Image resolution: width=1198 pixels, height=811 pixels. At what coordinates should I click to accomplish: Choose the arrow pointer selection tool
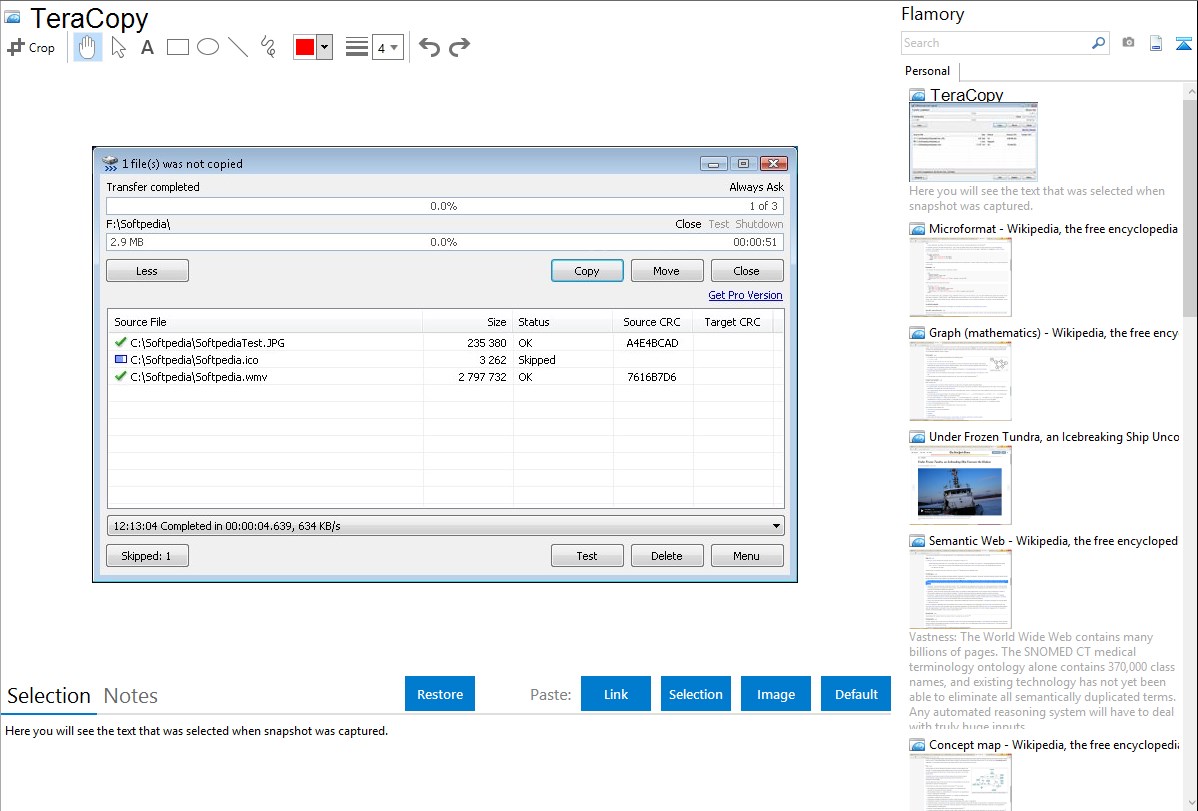coord(118,47)
